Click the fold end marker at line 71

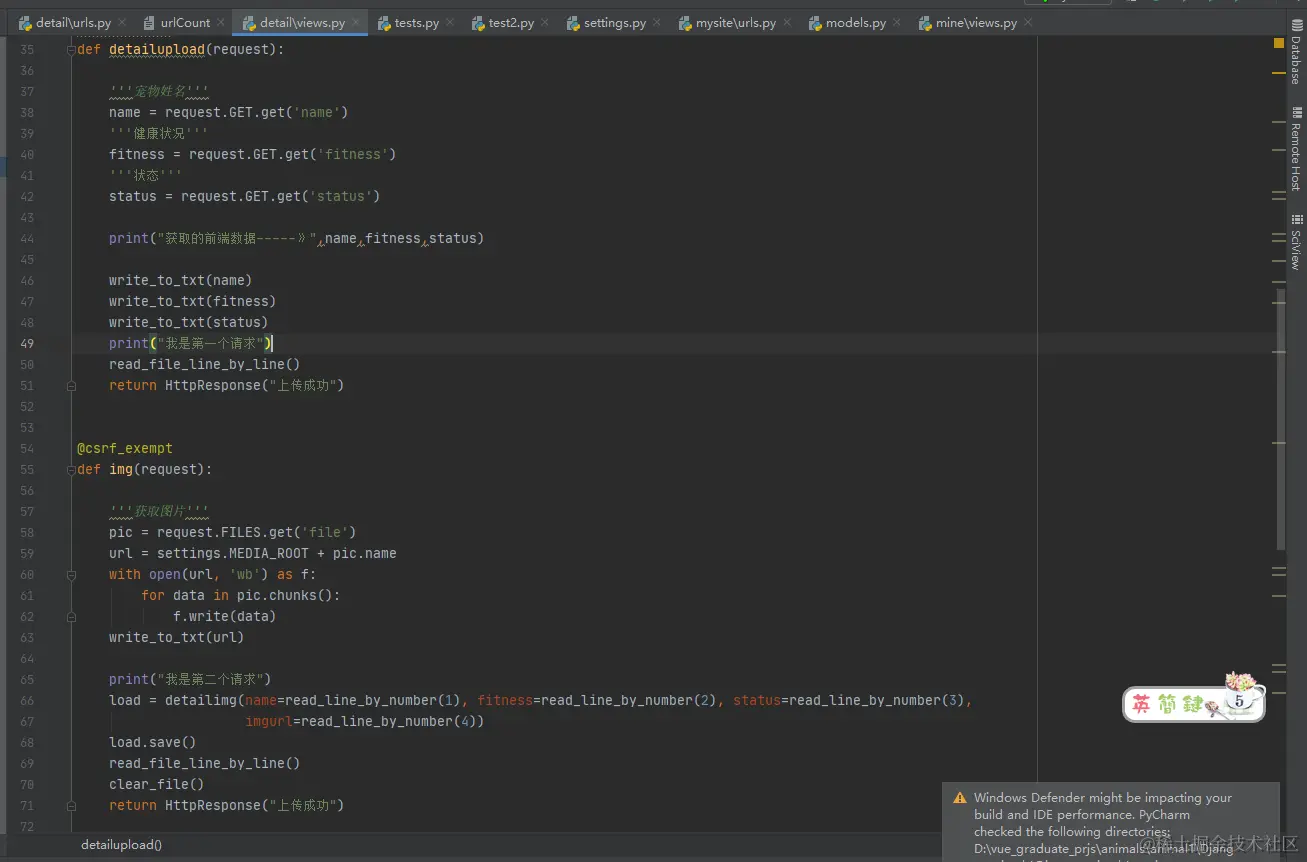(x=72, y=805)
